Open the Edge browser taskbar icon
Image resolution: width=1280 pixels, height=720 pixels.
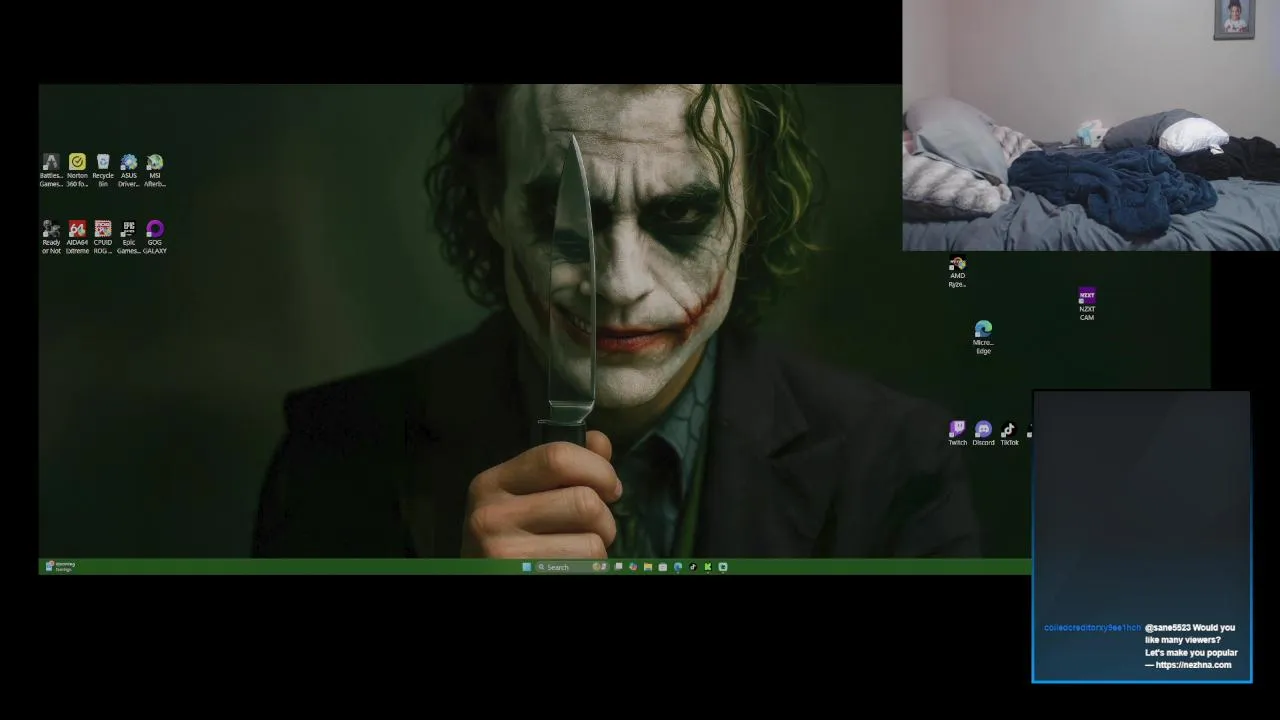(x=677, y=567)
